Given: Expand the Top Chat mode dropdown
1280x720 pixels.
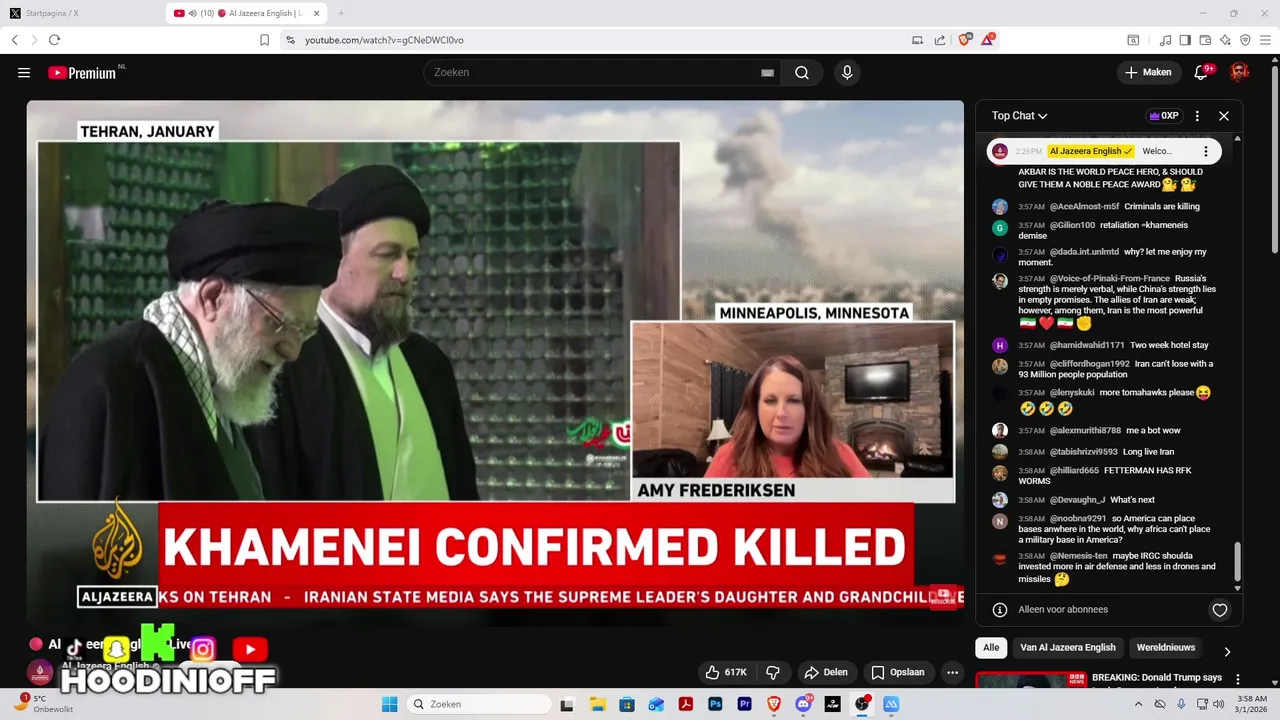Looking at the screenshot, I should pyautogui.click(x=1019, y=116).
